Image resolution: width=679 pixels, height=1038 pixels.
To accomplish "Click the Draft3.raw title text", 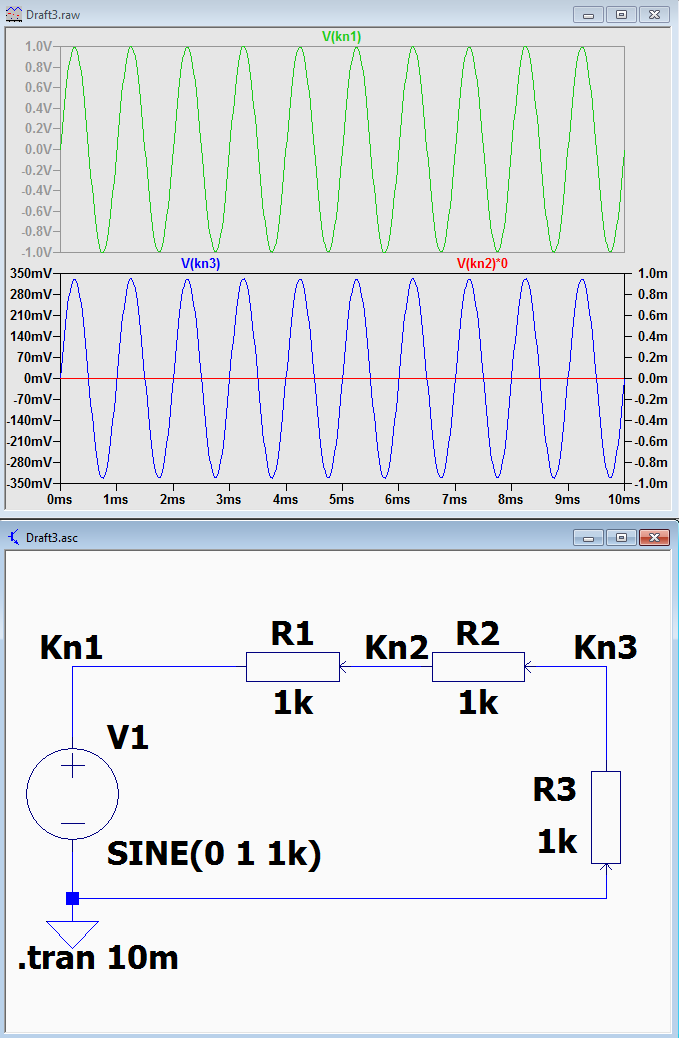I will 53,15.
